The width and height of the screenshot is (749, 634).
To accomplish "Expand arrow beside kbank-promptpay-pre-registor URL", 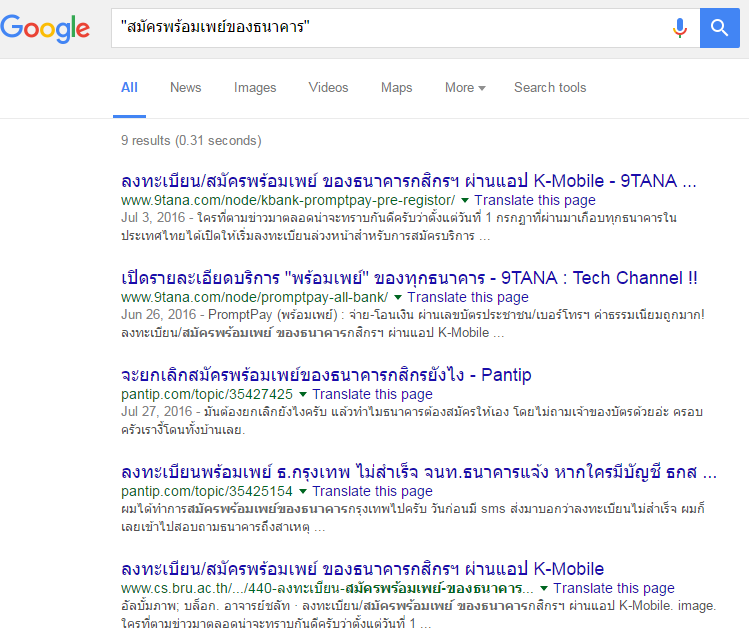I will (x=464, y=200).
